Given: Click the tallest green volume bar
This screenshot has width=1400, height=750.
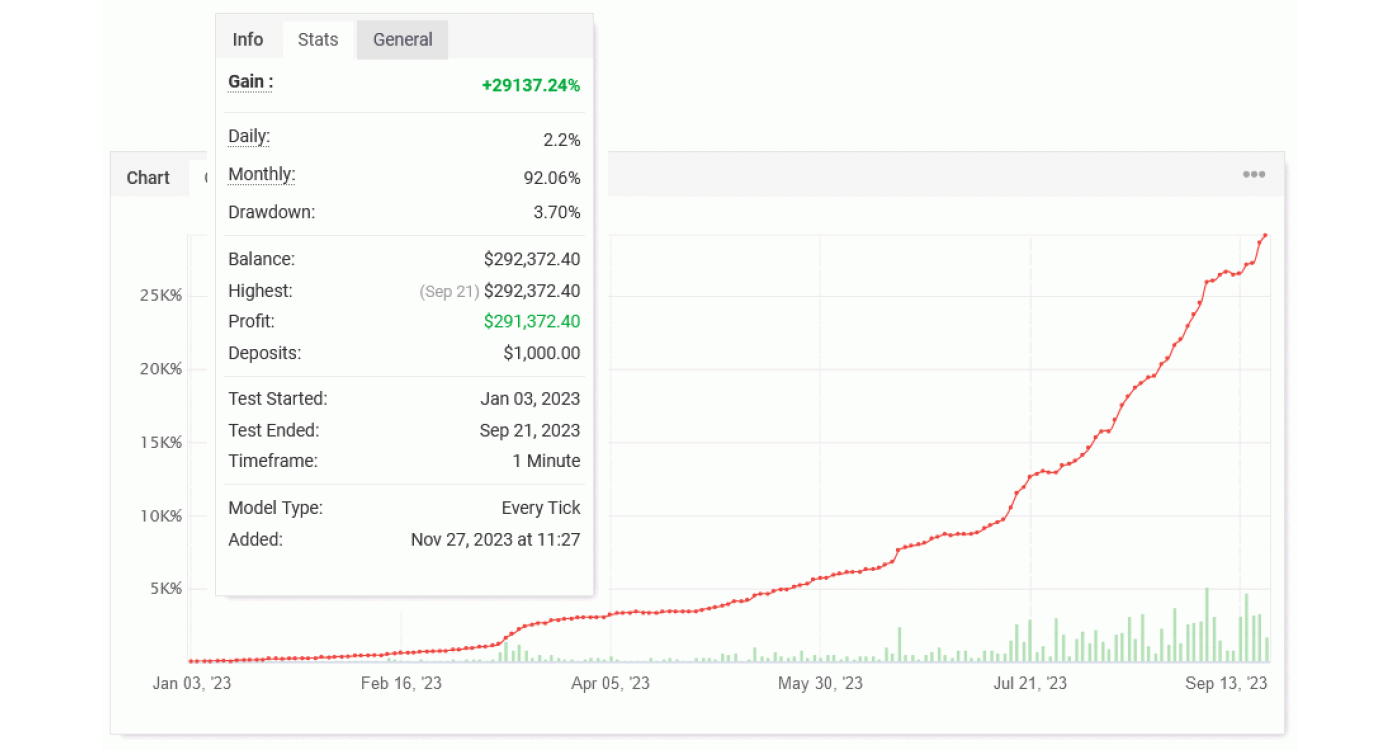Looking at the screenshot, I should coord(1207,625).
